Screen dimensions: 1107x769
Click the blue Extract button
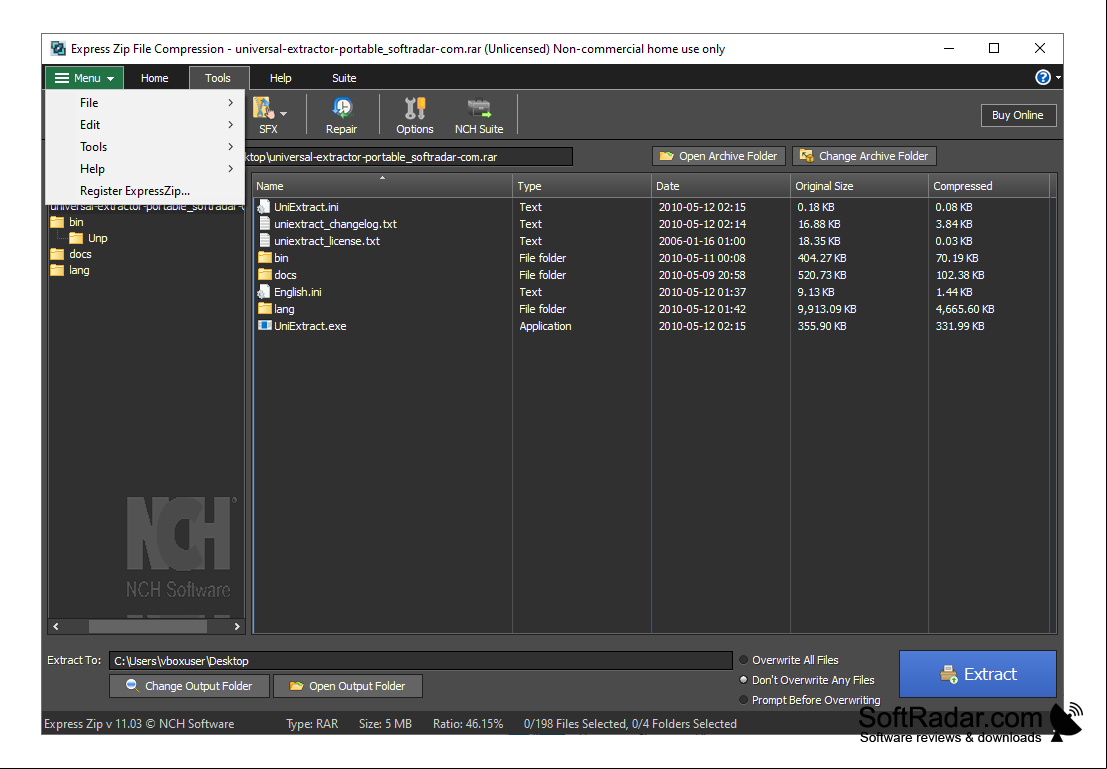(x=978, y=674)
